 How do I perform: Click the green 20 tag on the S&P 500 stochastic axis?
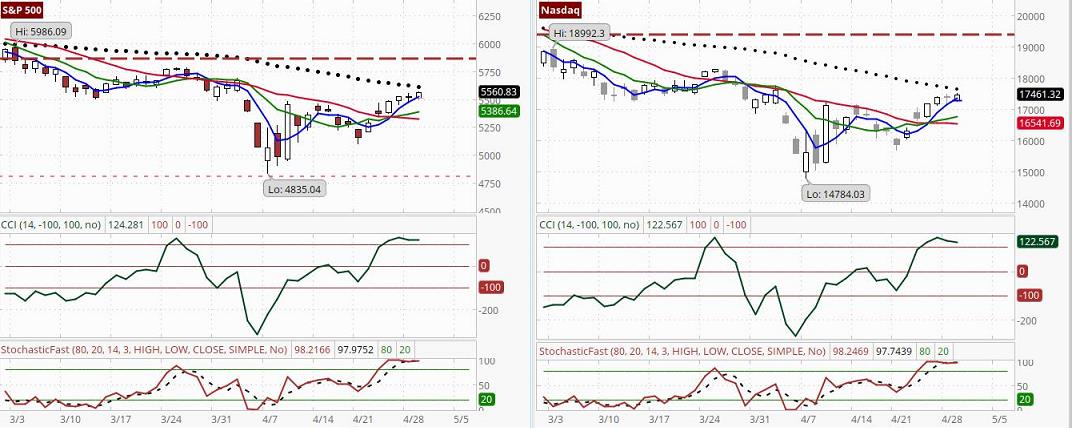click(x=487, y=400)
